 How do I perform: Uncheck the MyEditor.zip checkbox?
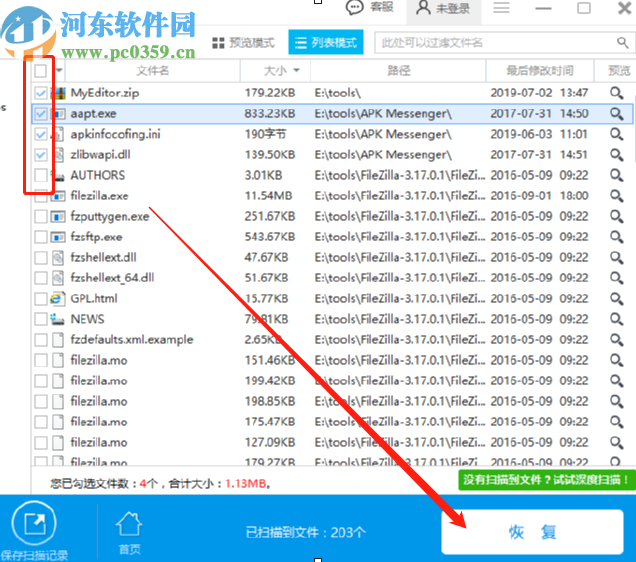[x=41, y=93]
